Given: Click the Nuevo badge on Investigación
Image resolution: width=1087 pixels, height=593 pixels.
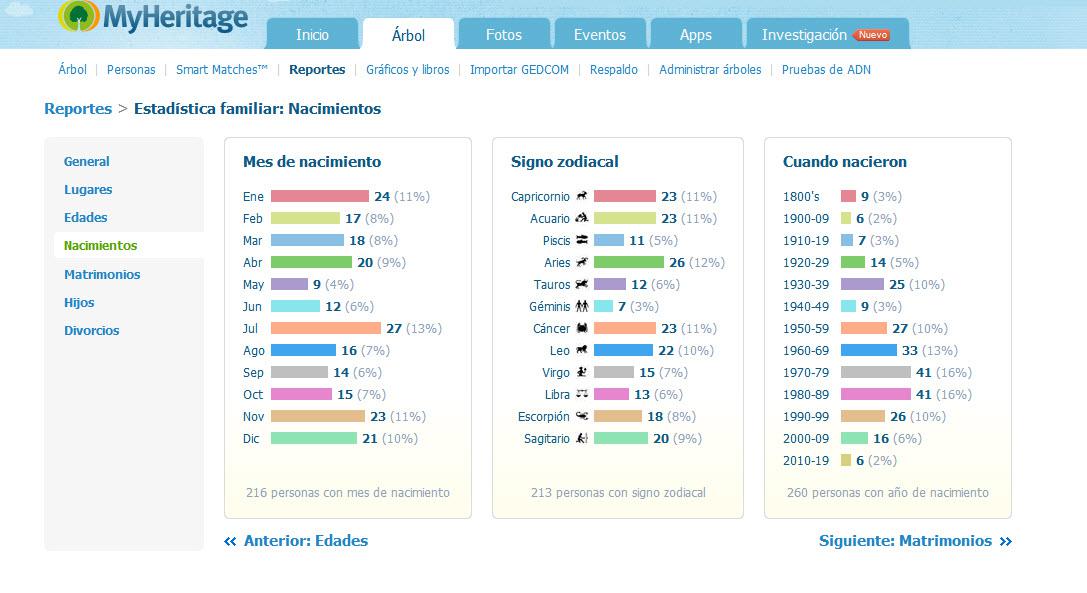Looking at the screenshot, I should tap(872, 35).
